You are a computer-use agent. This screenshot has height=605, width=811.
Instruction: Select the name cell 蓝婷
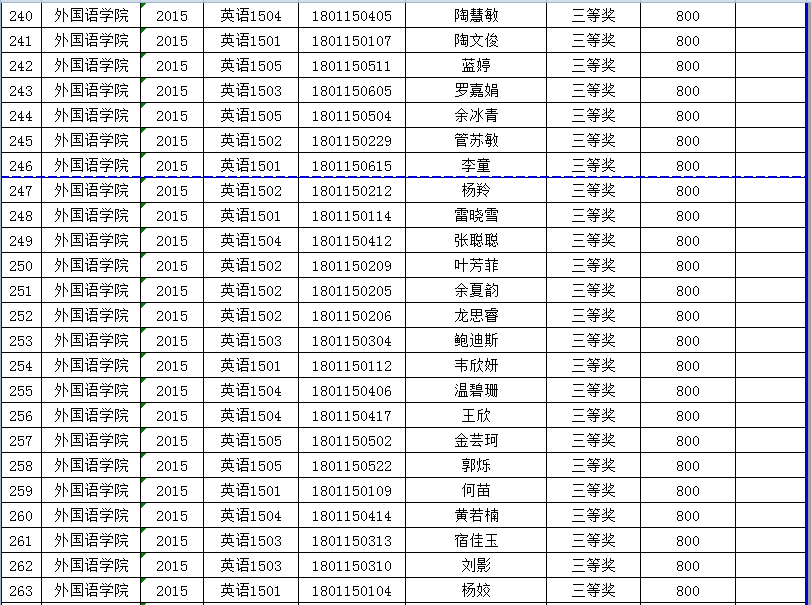[x=475, y=66]
